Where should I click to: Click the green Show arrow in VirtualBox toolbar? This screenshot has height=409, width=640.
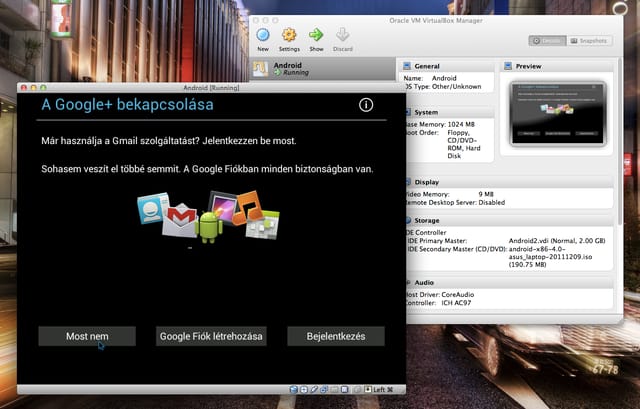pyautogui.click(x=316, y=35)
